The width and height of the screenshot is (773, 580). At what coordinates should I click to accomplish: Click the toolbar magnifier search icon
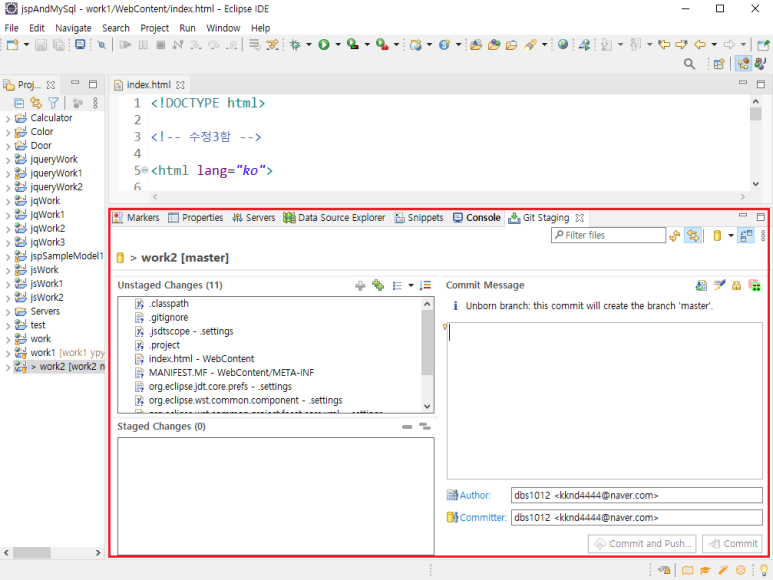click(x=689, y=64)
